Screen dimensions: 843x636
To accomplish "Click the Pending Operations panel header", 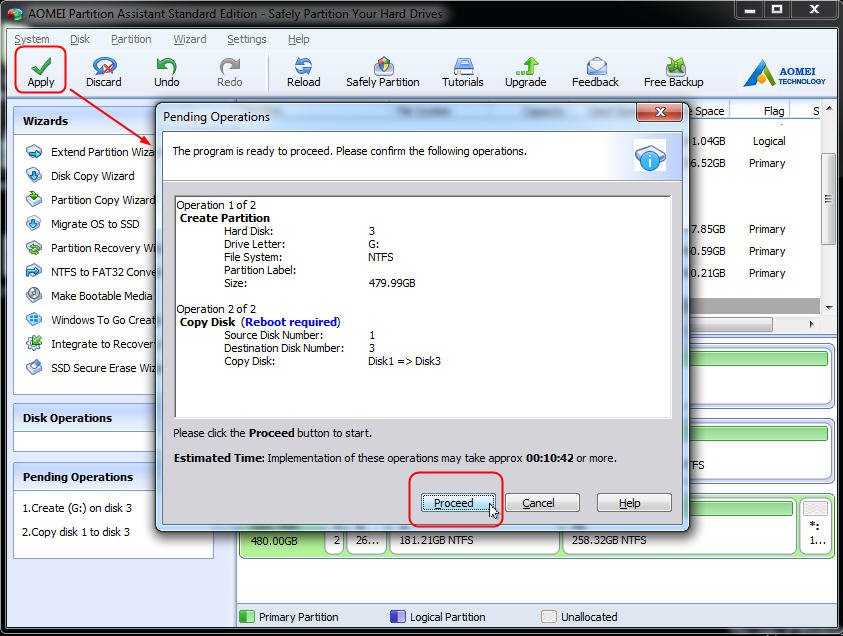I will coord(84,477).
